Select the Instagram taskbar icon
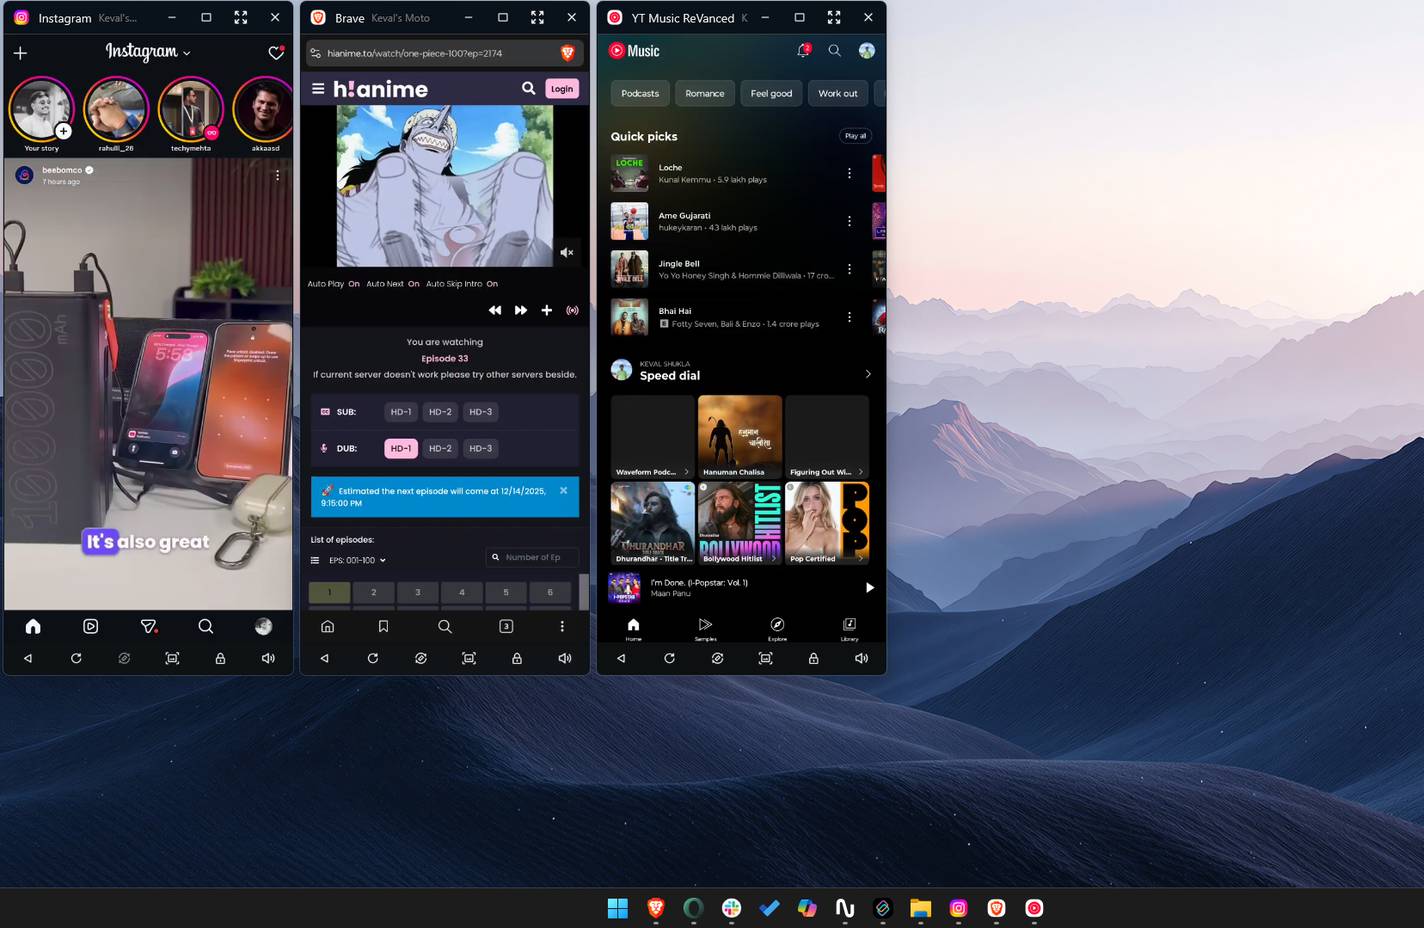 coord(957,909)
